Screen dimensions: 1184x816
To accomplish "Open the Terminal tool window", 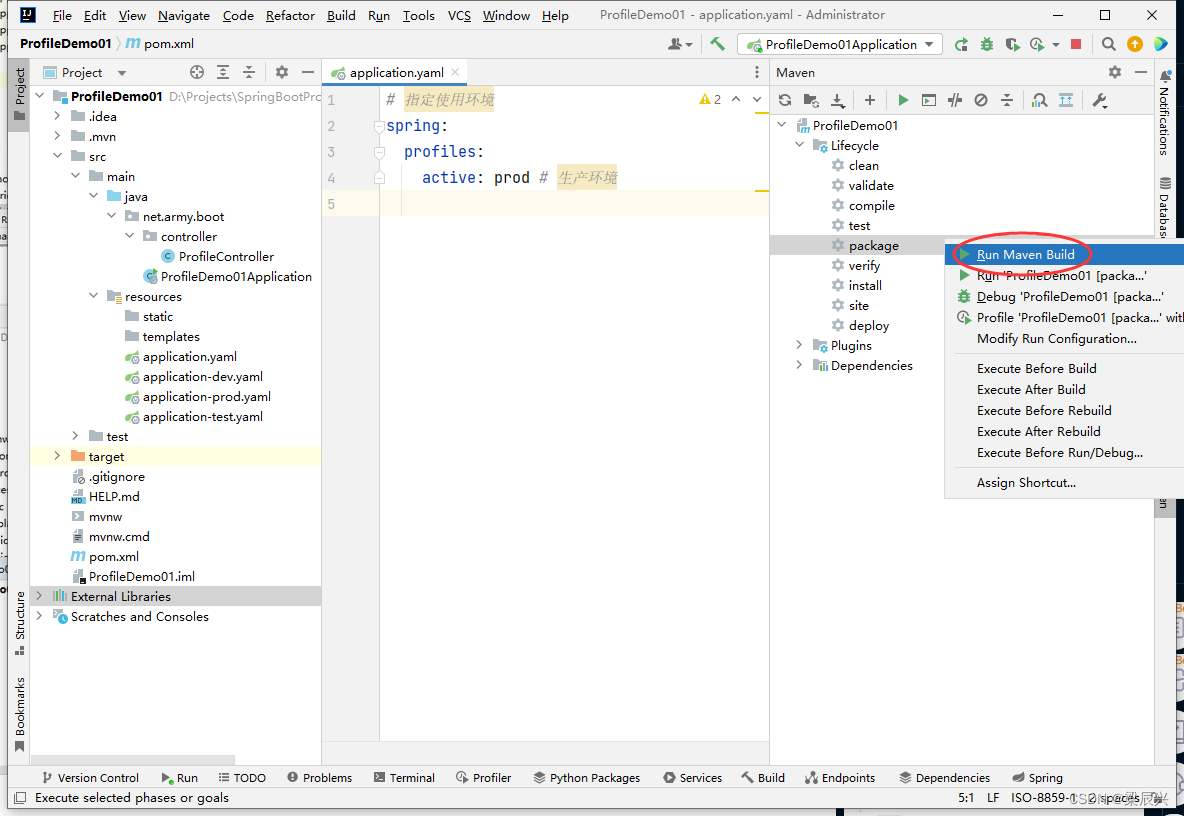I will point(404,778).
